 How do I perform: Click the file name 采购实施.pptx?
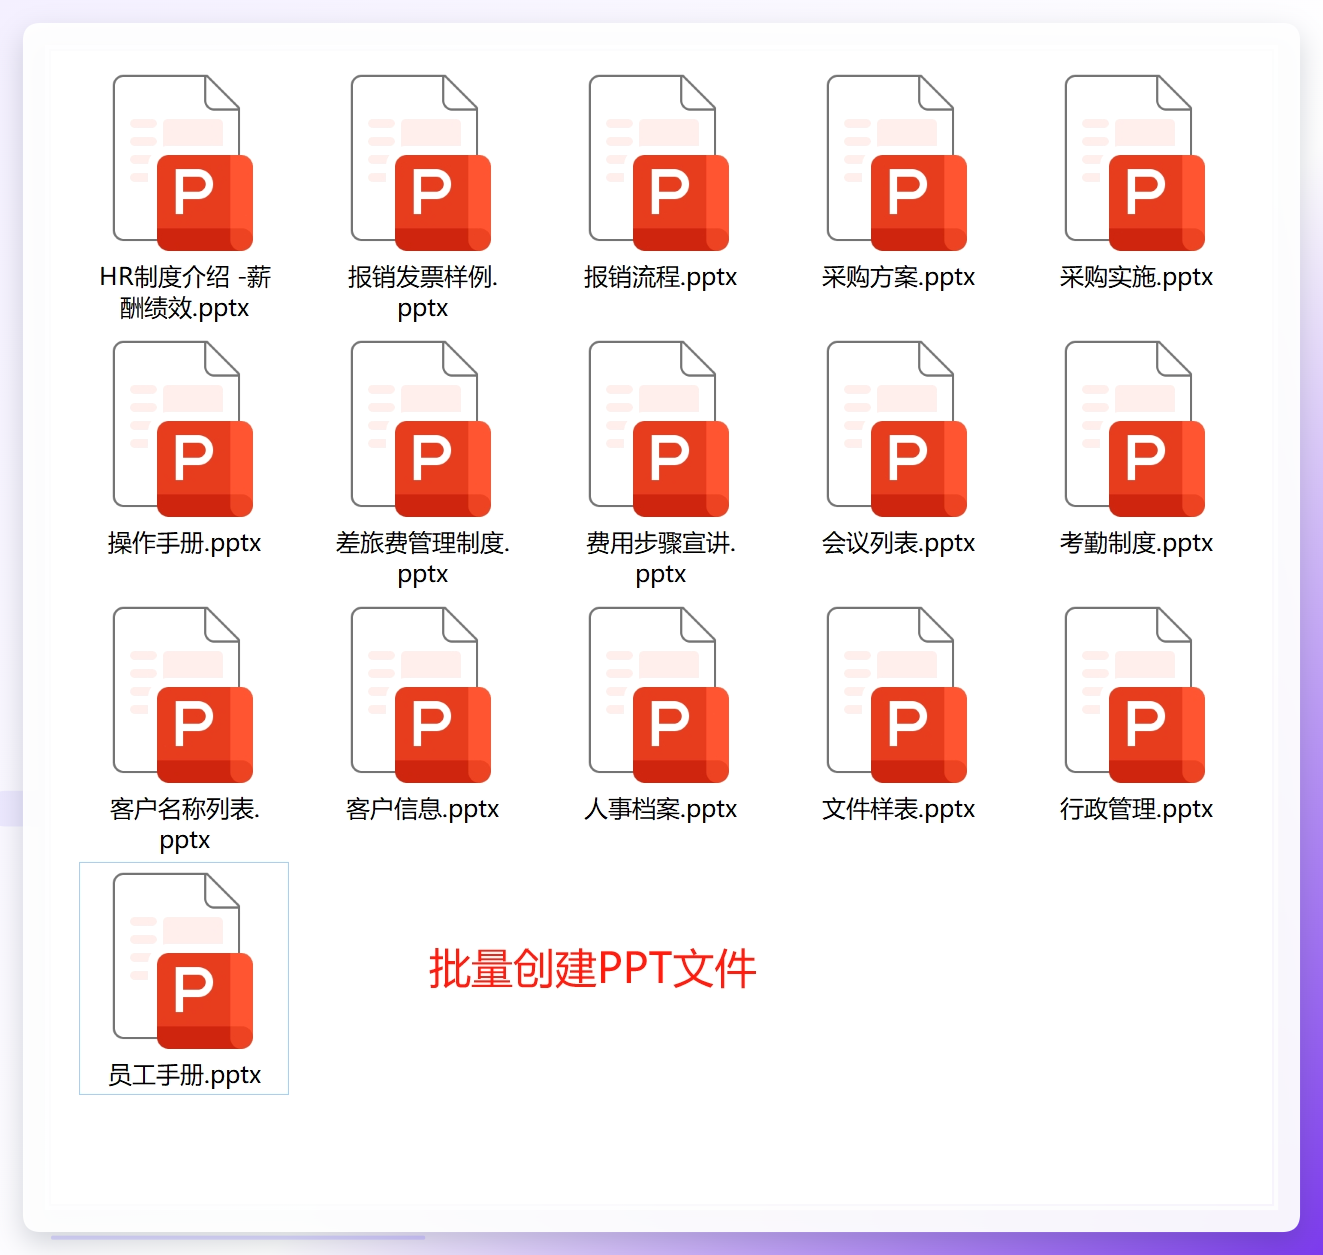click(x=1136, y=277)
